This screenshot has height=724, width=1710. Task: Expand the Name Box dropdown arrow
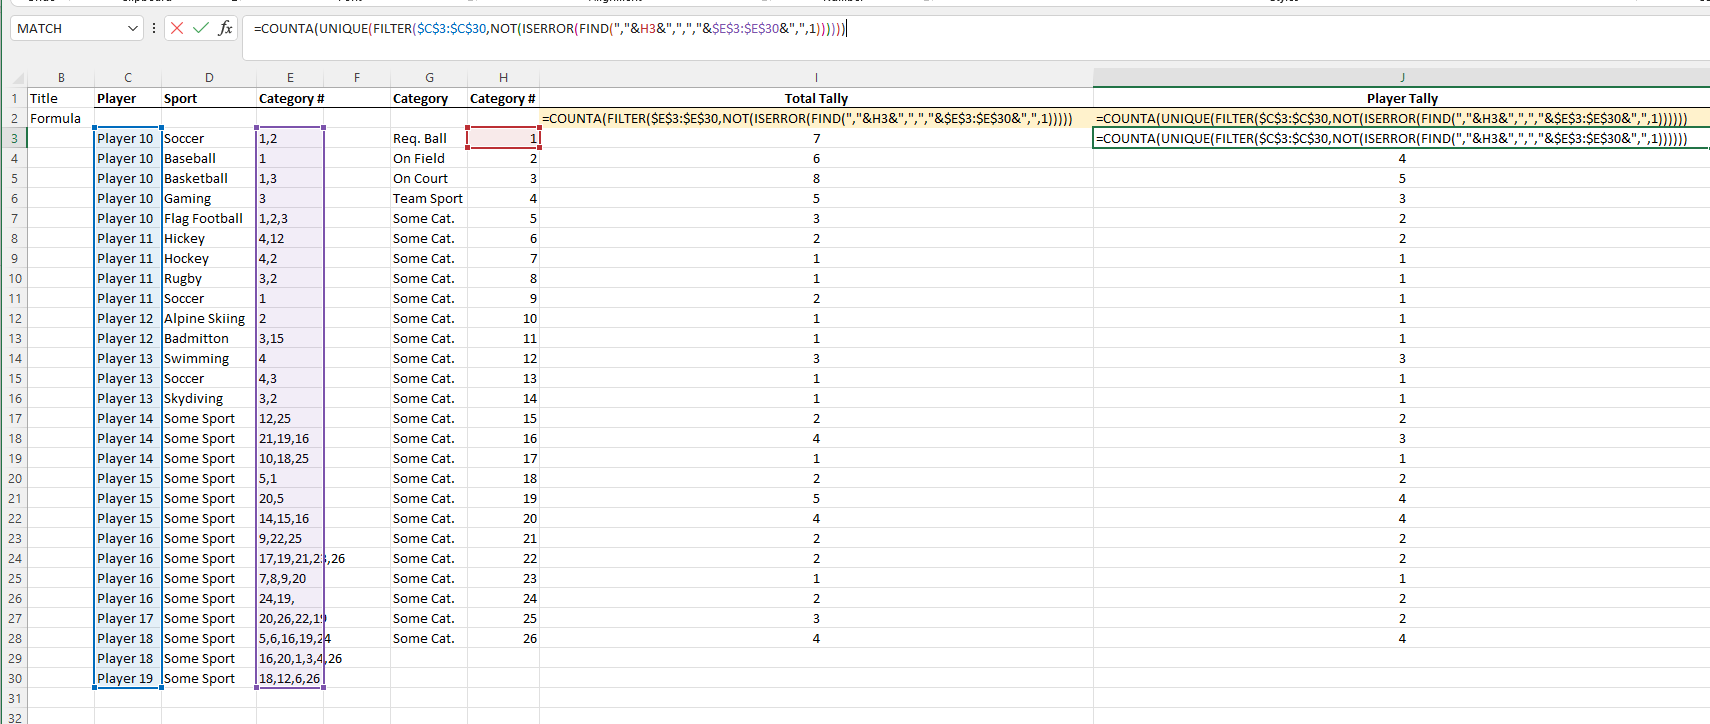point(133,29)
